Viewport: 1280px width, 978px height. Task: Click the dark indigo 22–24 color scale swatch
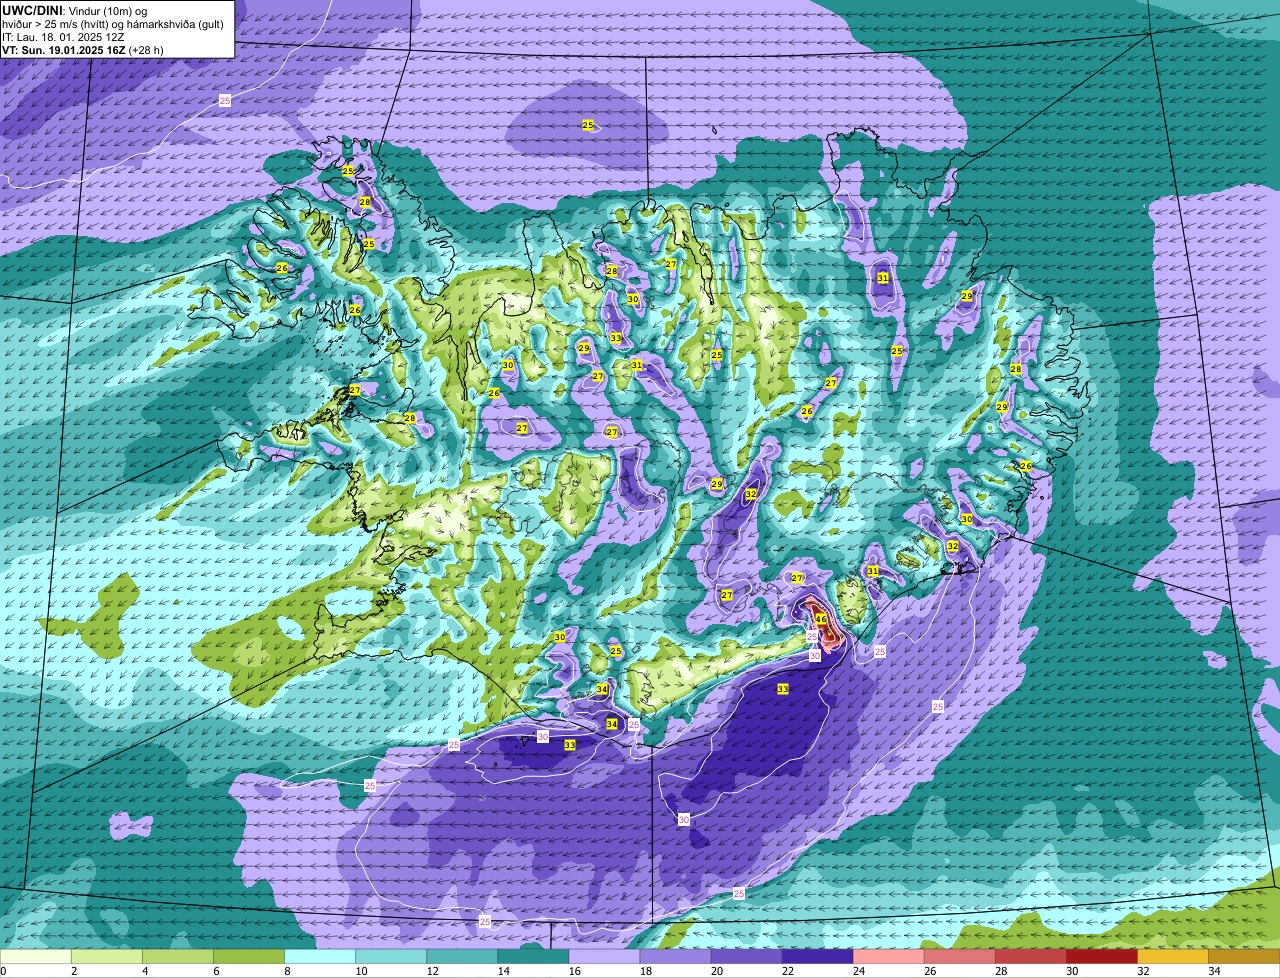coord(817,957)
